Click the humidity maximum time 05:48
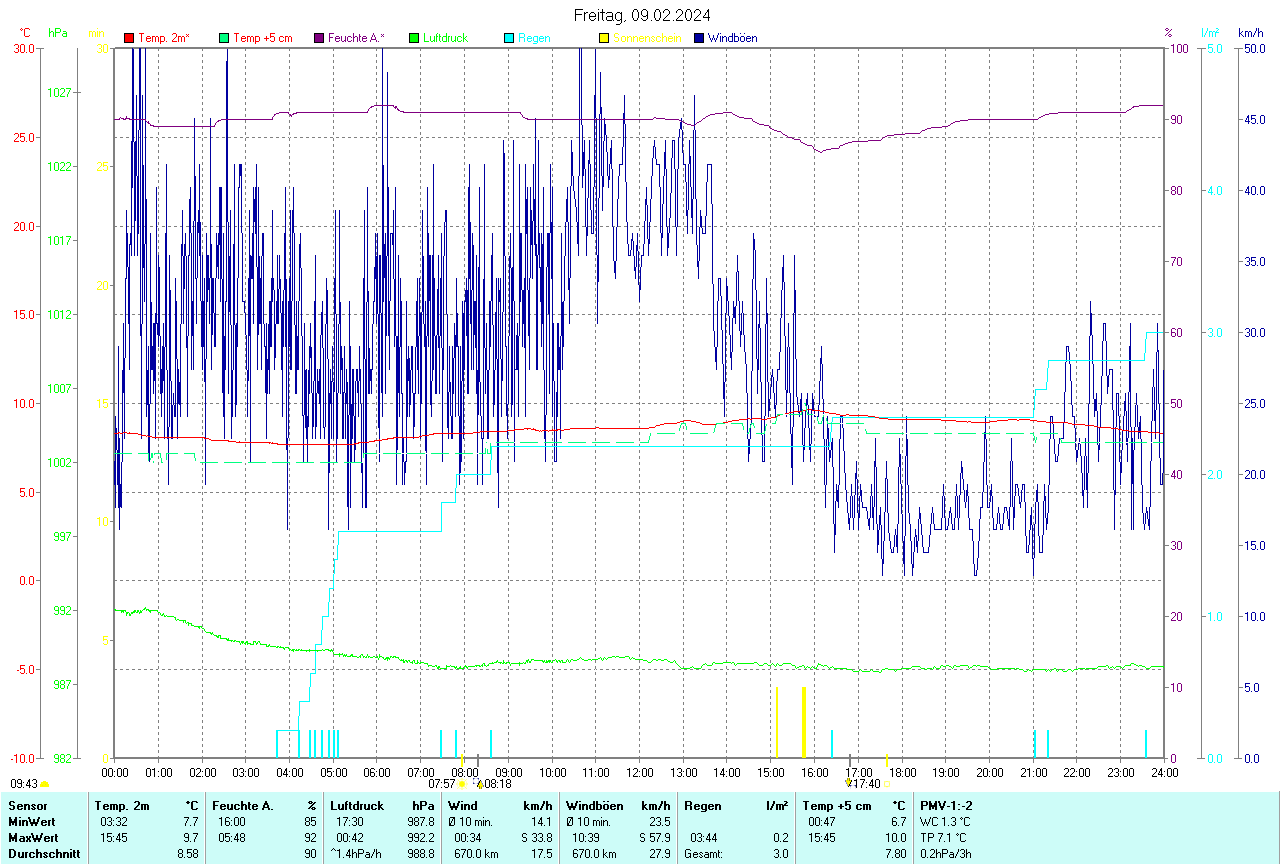This screenshot has height=864, width=1280. pos(231,838)
